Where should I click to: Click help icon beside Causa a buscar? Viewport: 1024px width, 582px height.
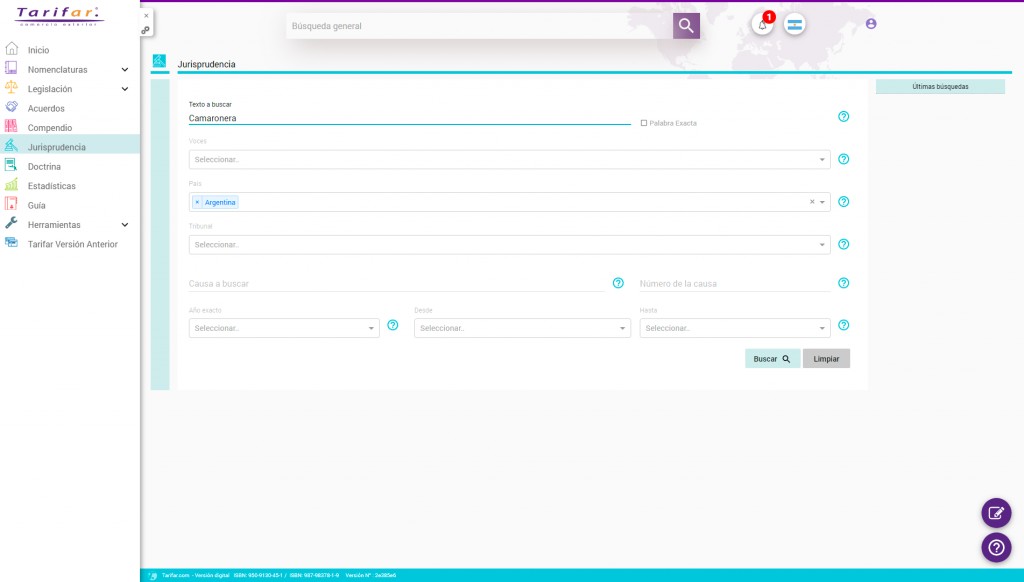click(618, 283)
